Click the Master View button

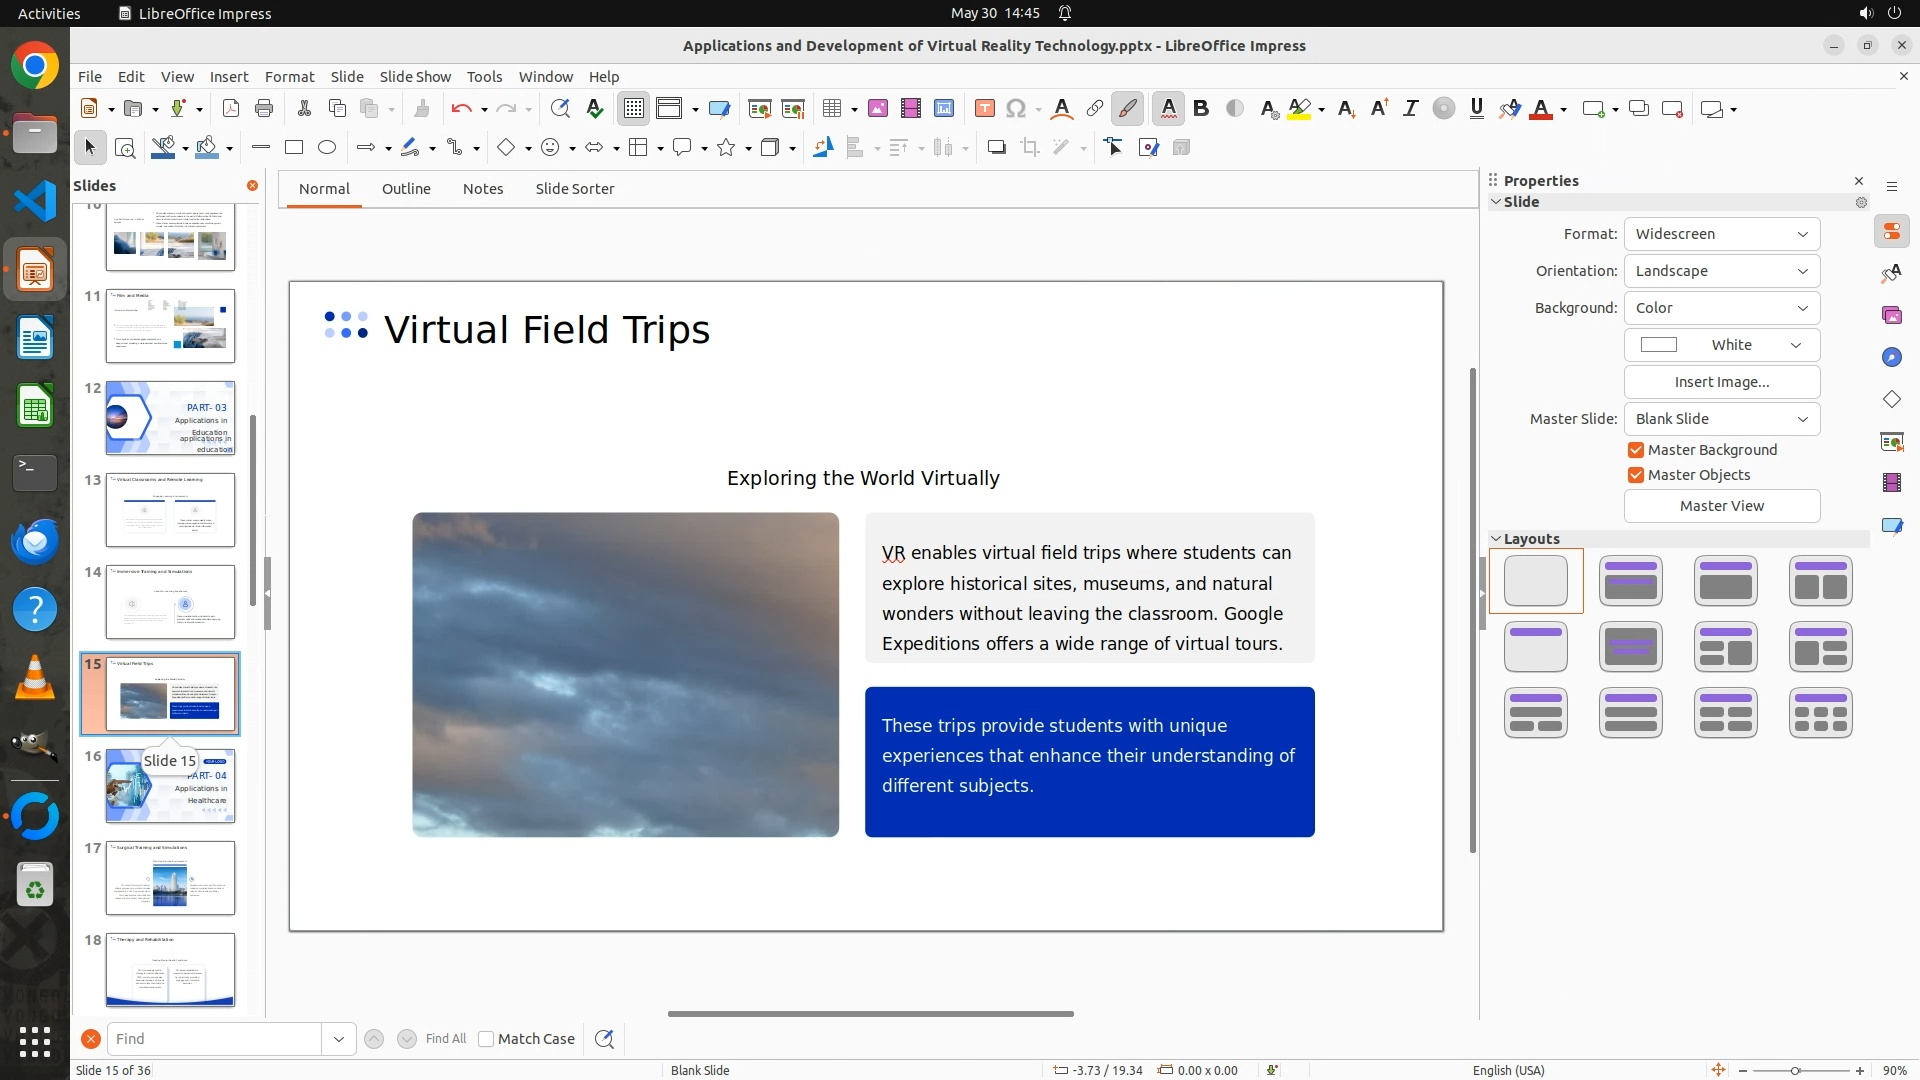(1721, 506)
